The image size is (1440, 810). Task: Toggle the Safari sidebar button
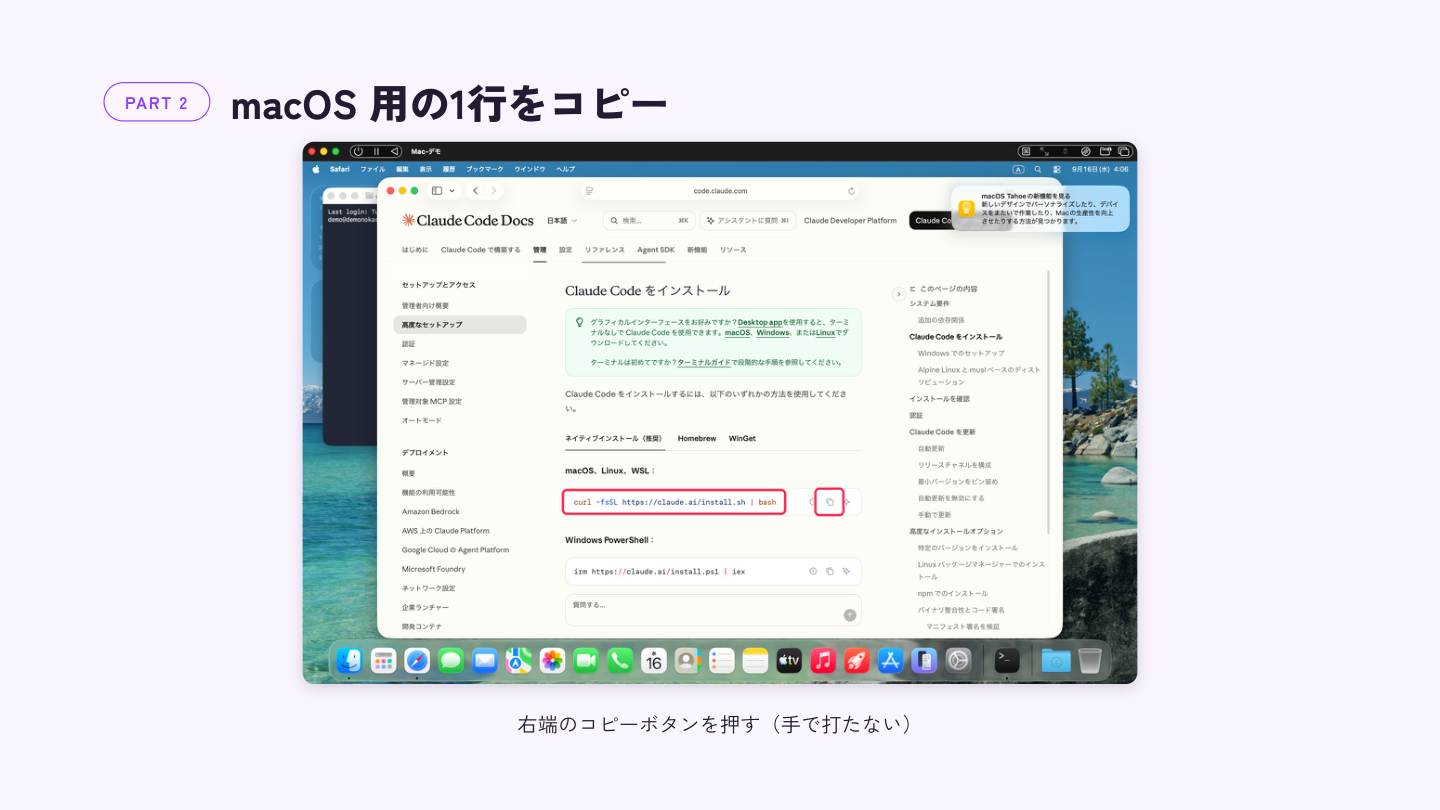(436, 191)
